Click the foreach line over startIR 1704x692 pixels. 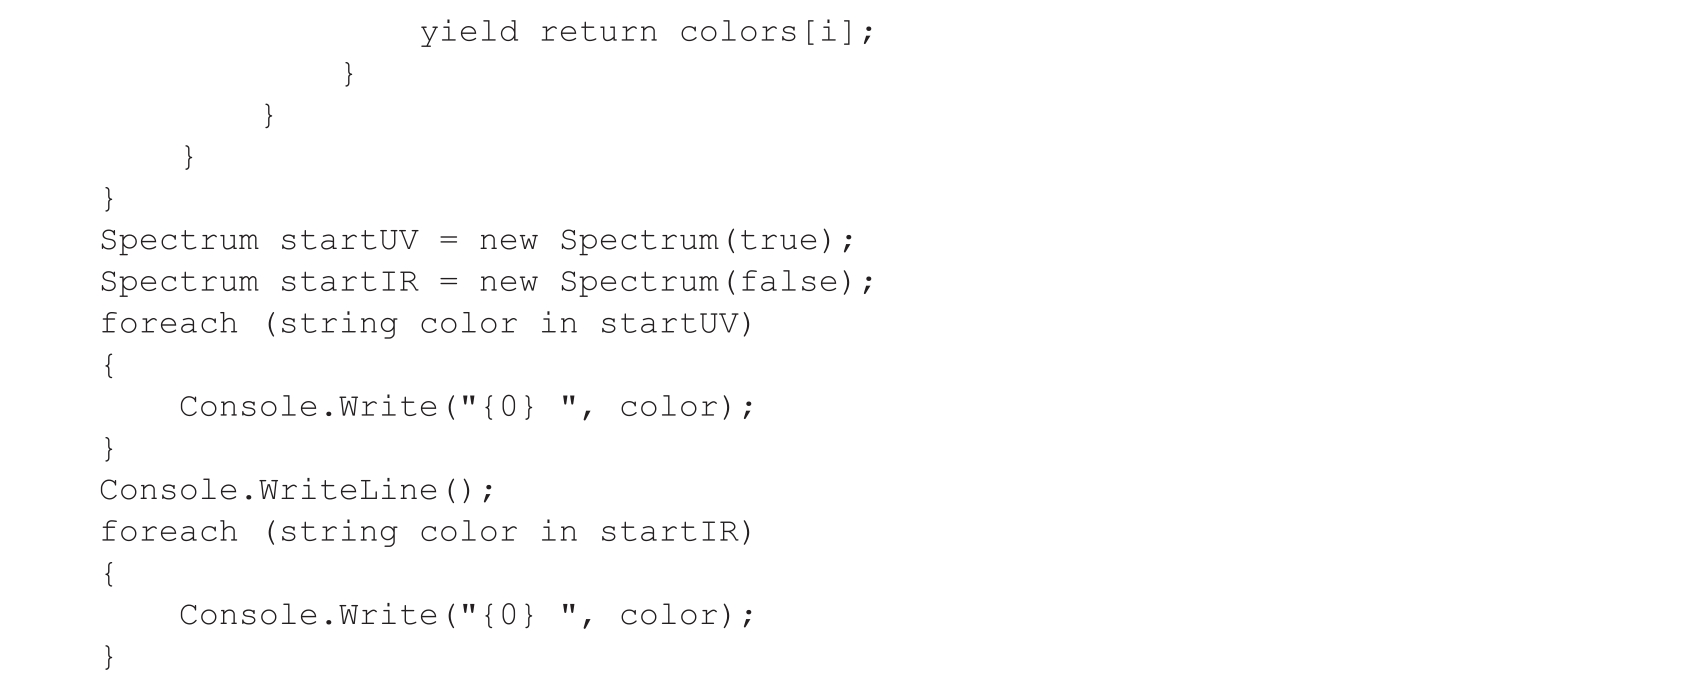point(427,533)
